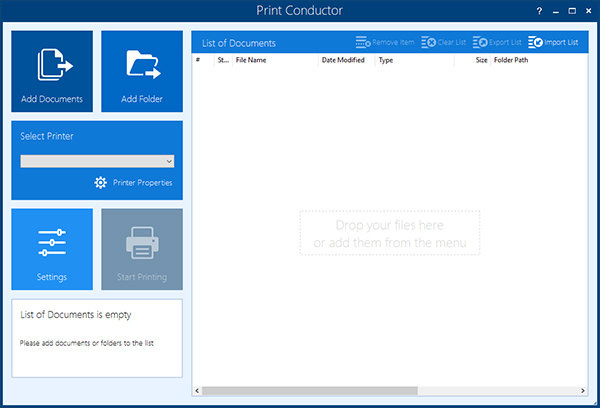
Task: Click Remove Item in the toolbar
Action: coord(384,42)
